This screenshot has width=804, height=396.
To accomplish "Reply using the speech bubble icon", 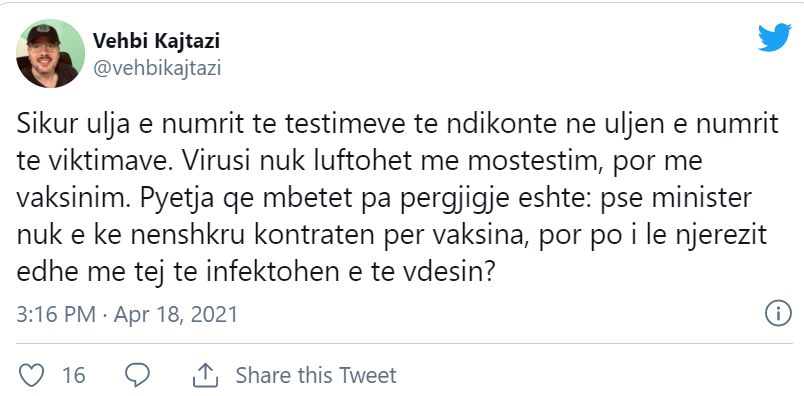I will click(x=137, y=375).
